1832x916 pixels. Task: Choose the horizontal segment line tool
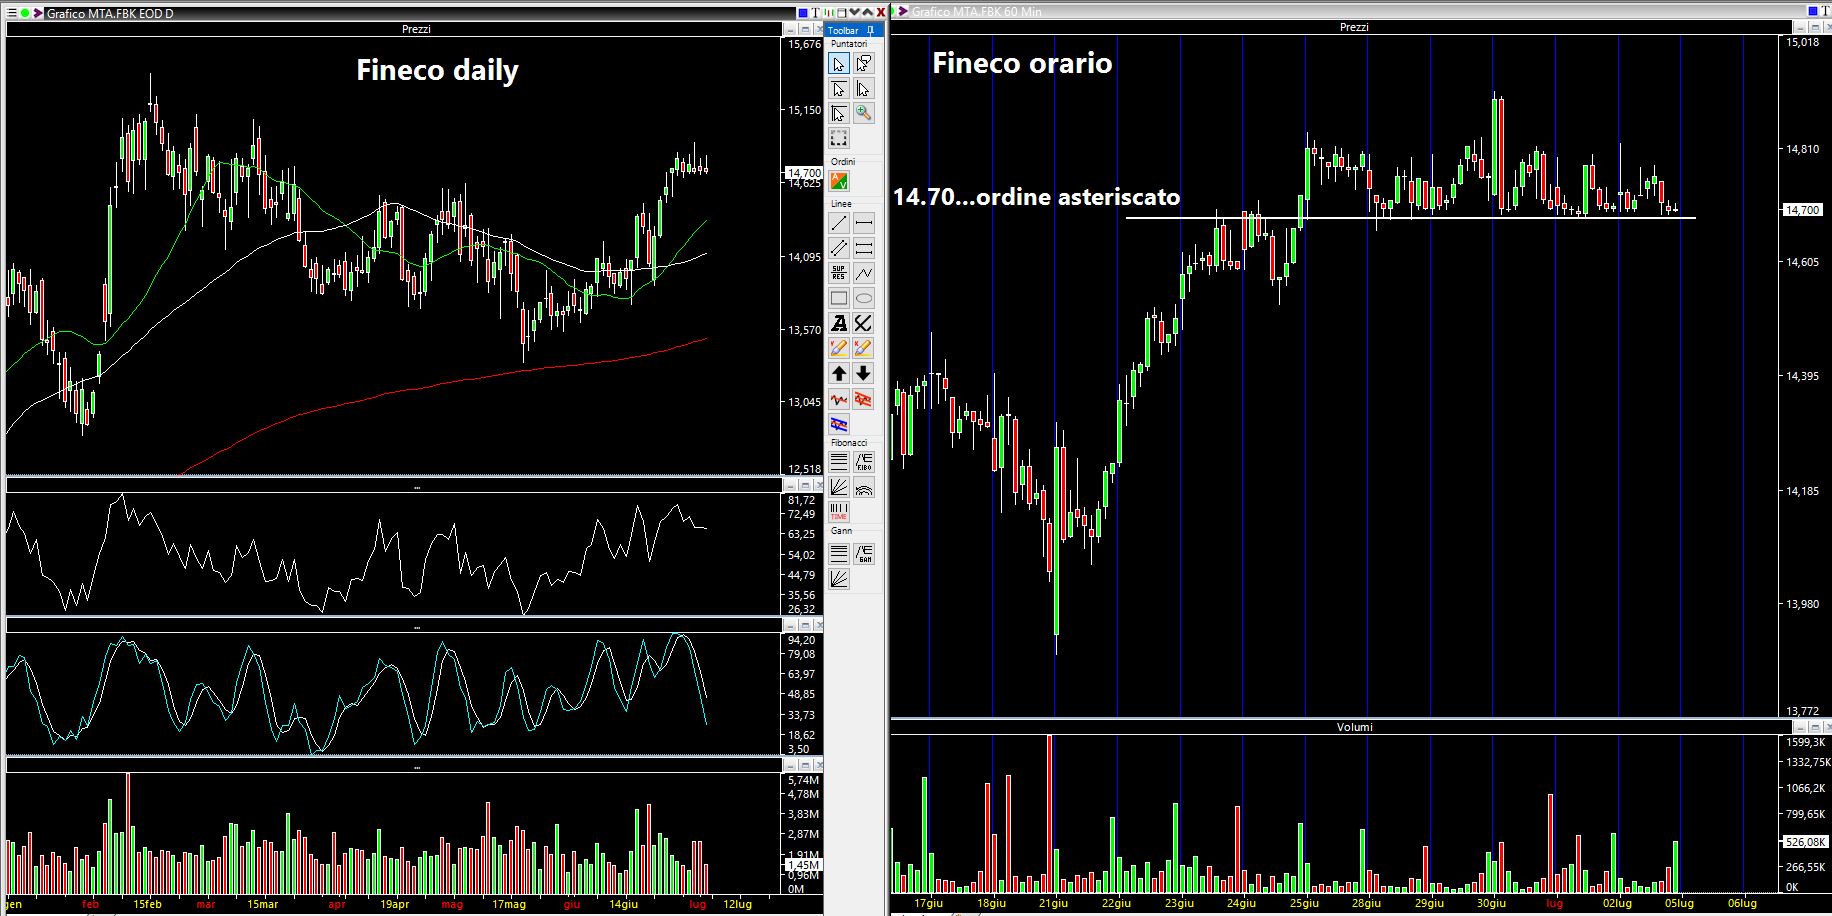[x=863, y=223]
